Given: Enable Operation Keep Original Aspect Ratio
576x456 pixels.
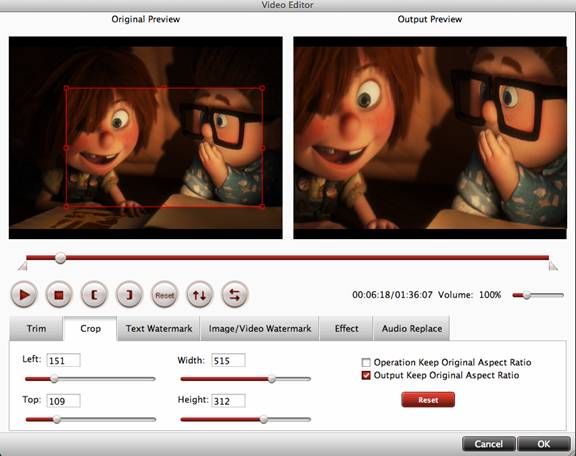Looking at the screenshot, I should [366, 363].
